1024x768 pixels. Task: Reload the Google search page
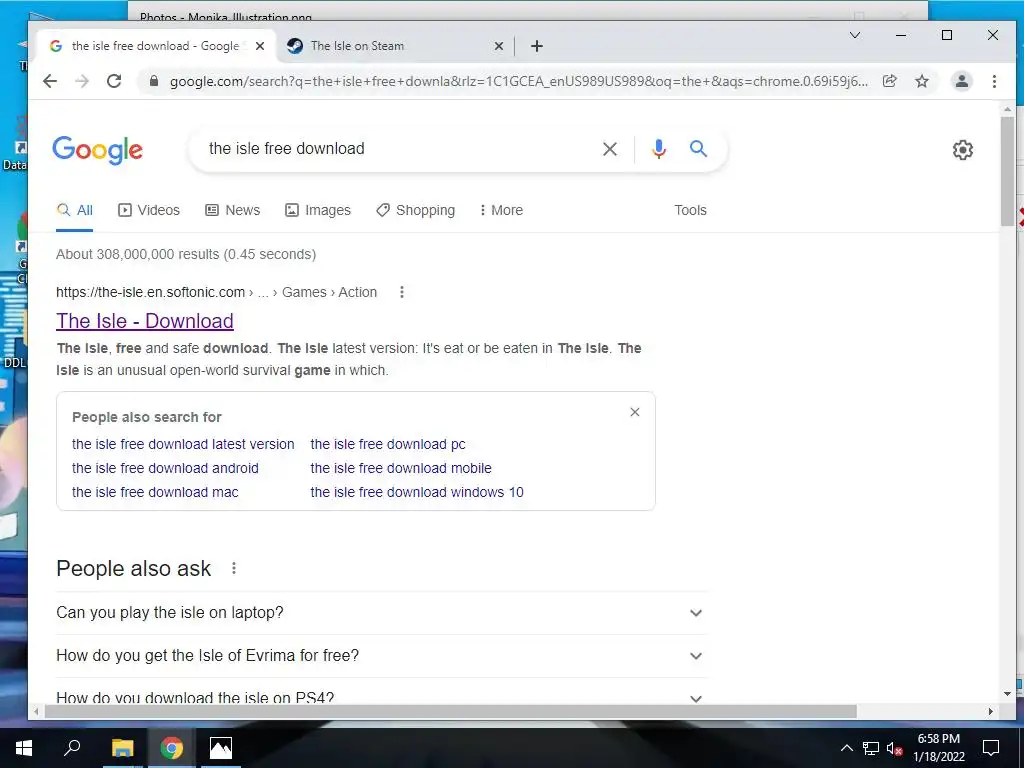pos(114,81)
